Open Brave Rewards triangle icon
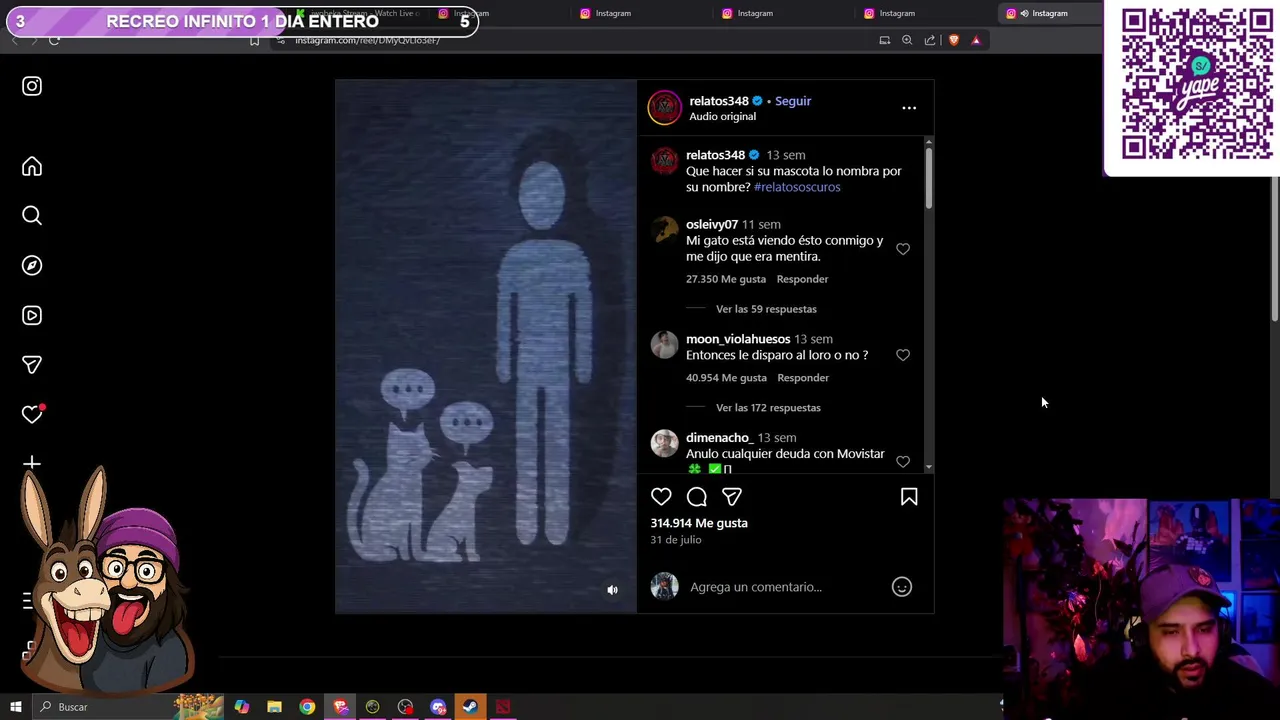The image size is (1280, 720). [976, 40]
